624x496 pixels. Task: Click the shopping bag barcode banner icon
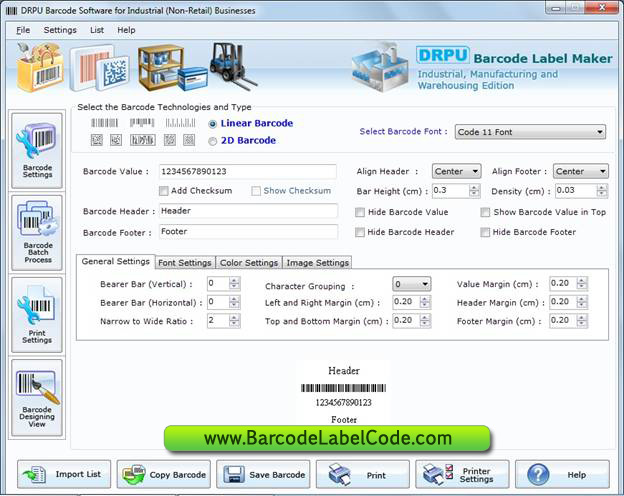point(40,67)
